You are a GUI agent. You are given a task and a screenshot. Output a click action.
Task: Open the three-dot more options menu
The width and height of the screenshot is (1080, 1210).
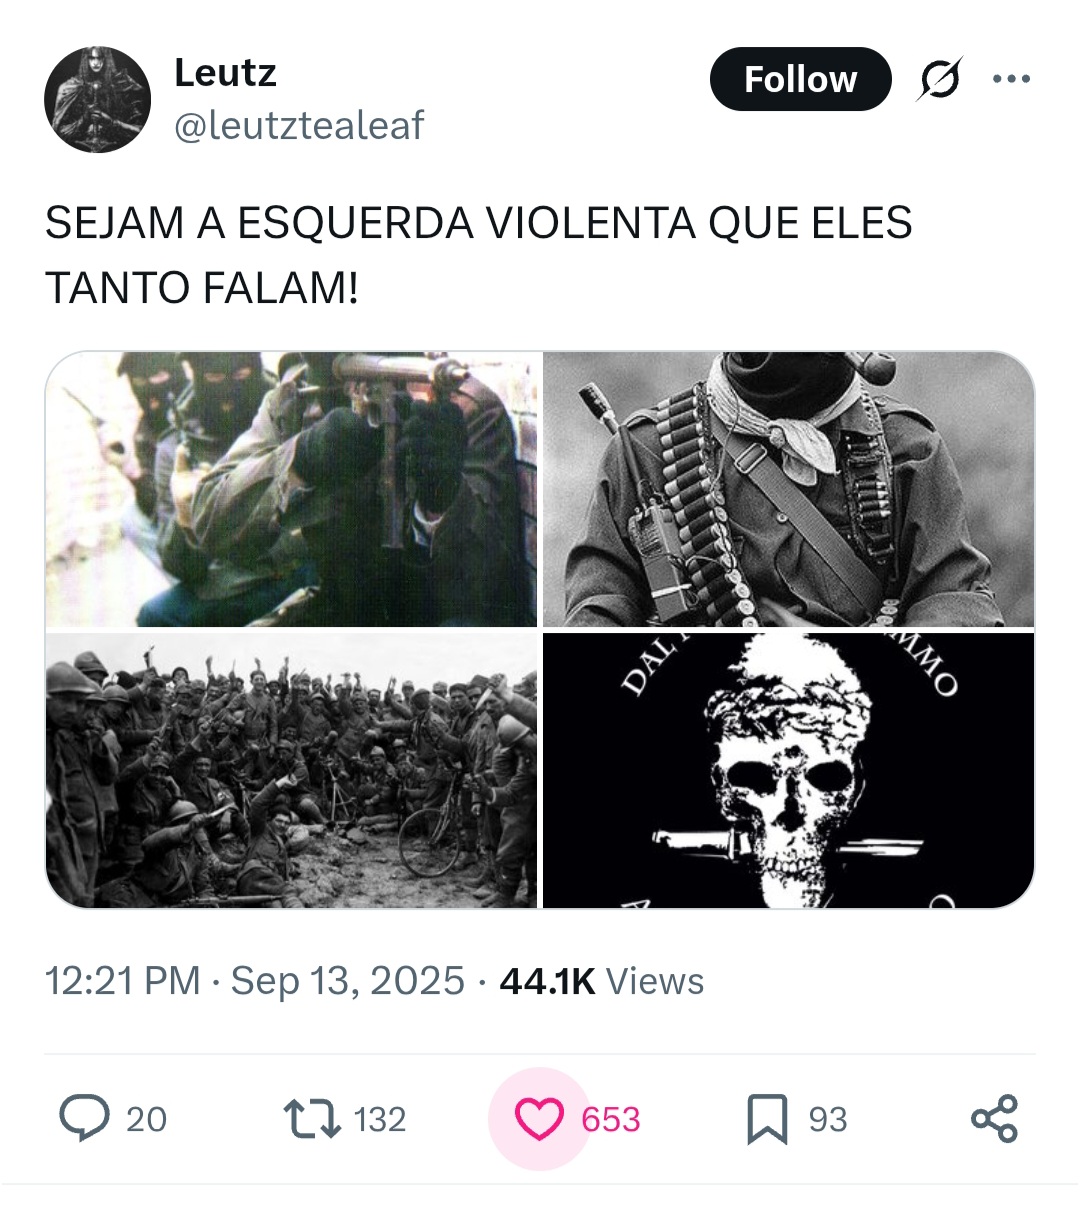1011,79
